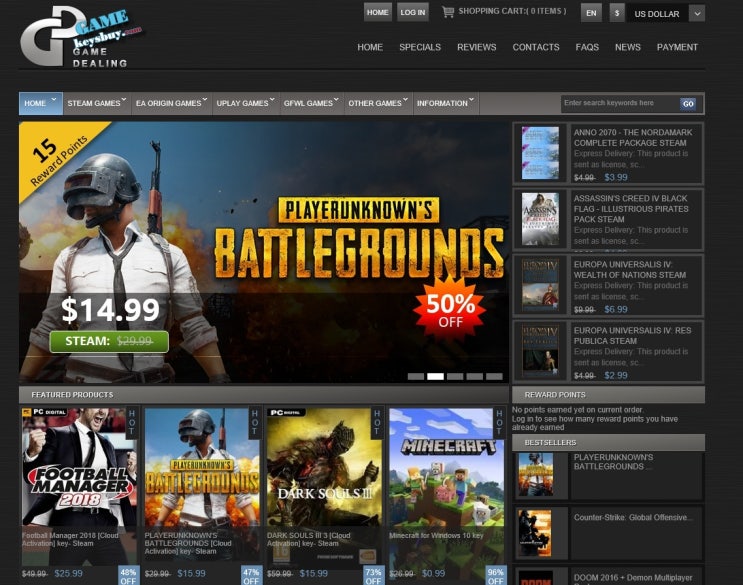This screenshot has height=585, width=743.
Task: Open Counter-Strike: Global Offensive bestseller link
Action: tap(633, 517)
